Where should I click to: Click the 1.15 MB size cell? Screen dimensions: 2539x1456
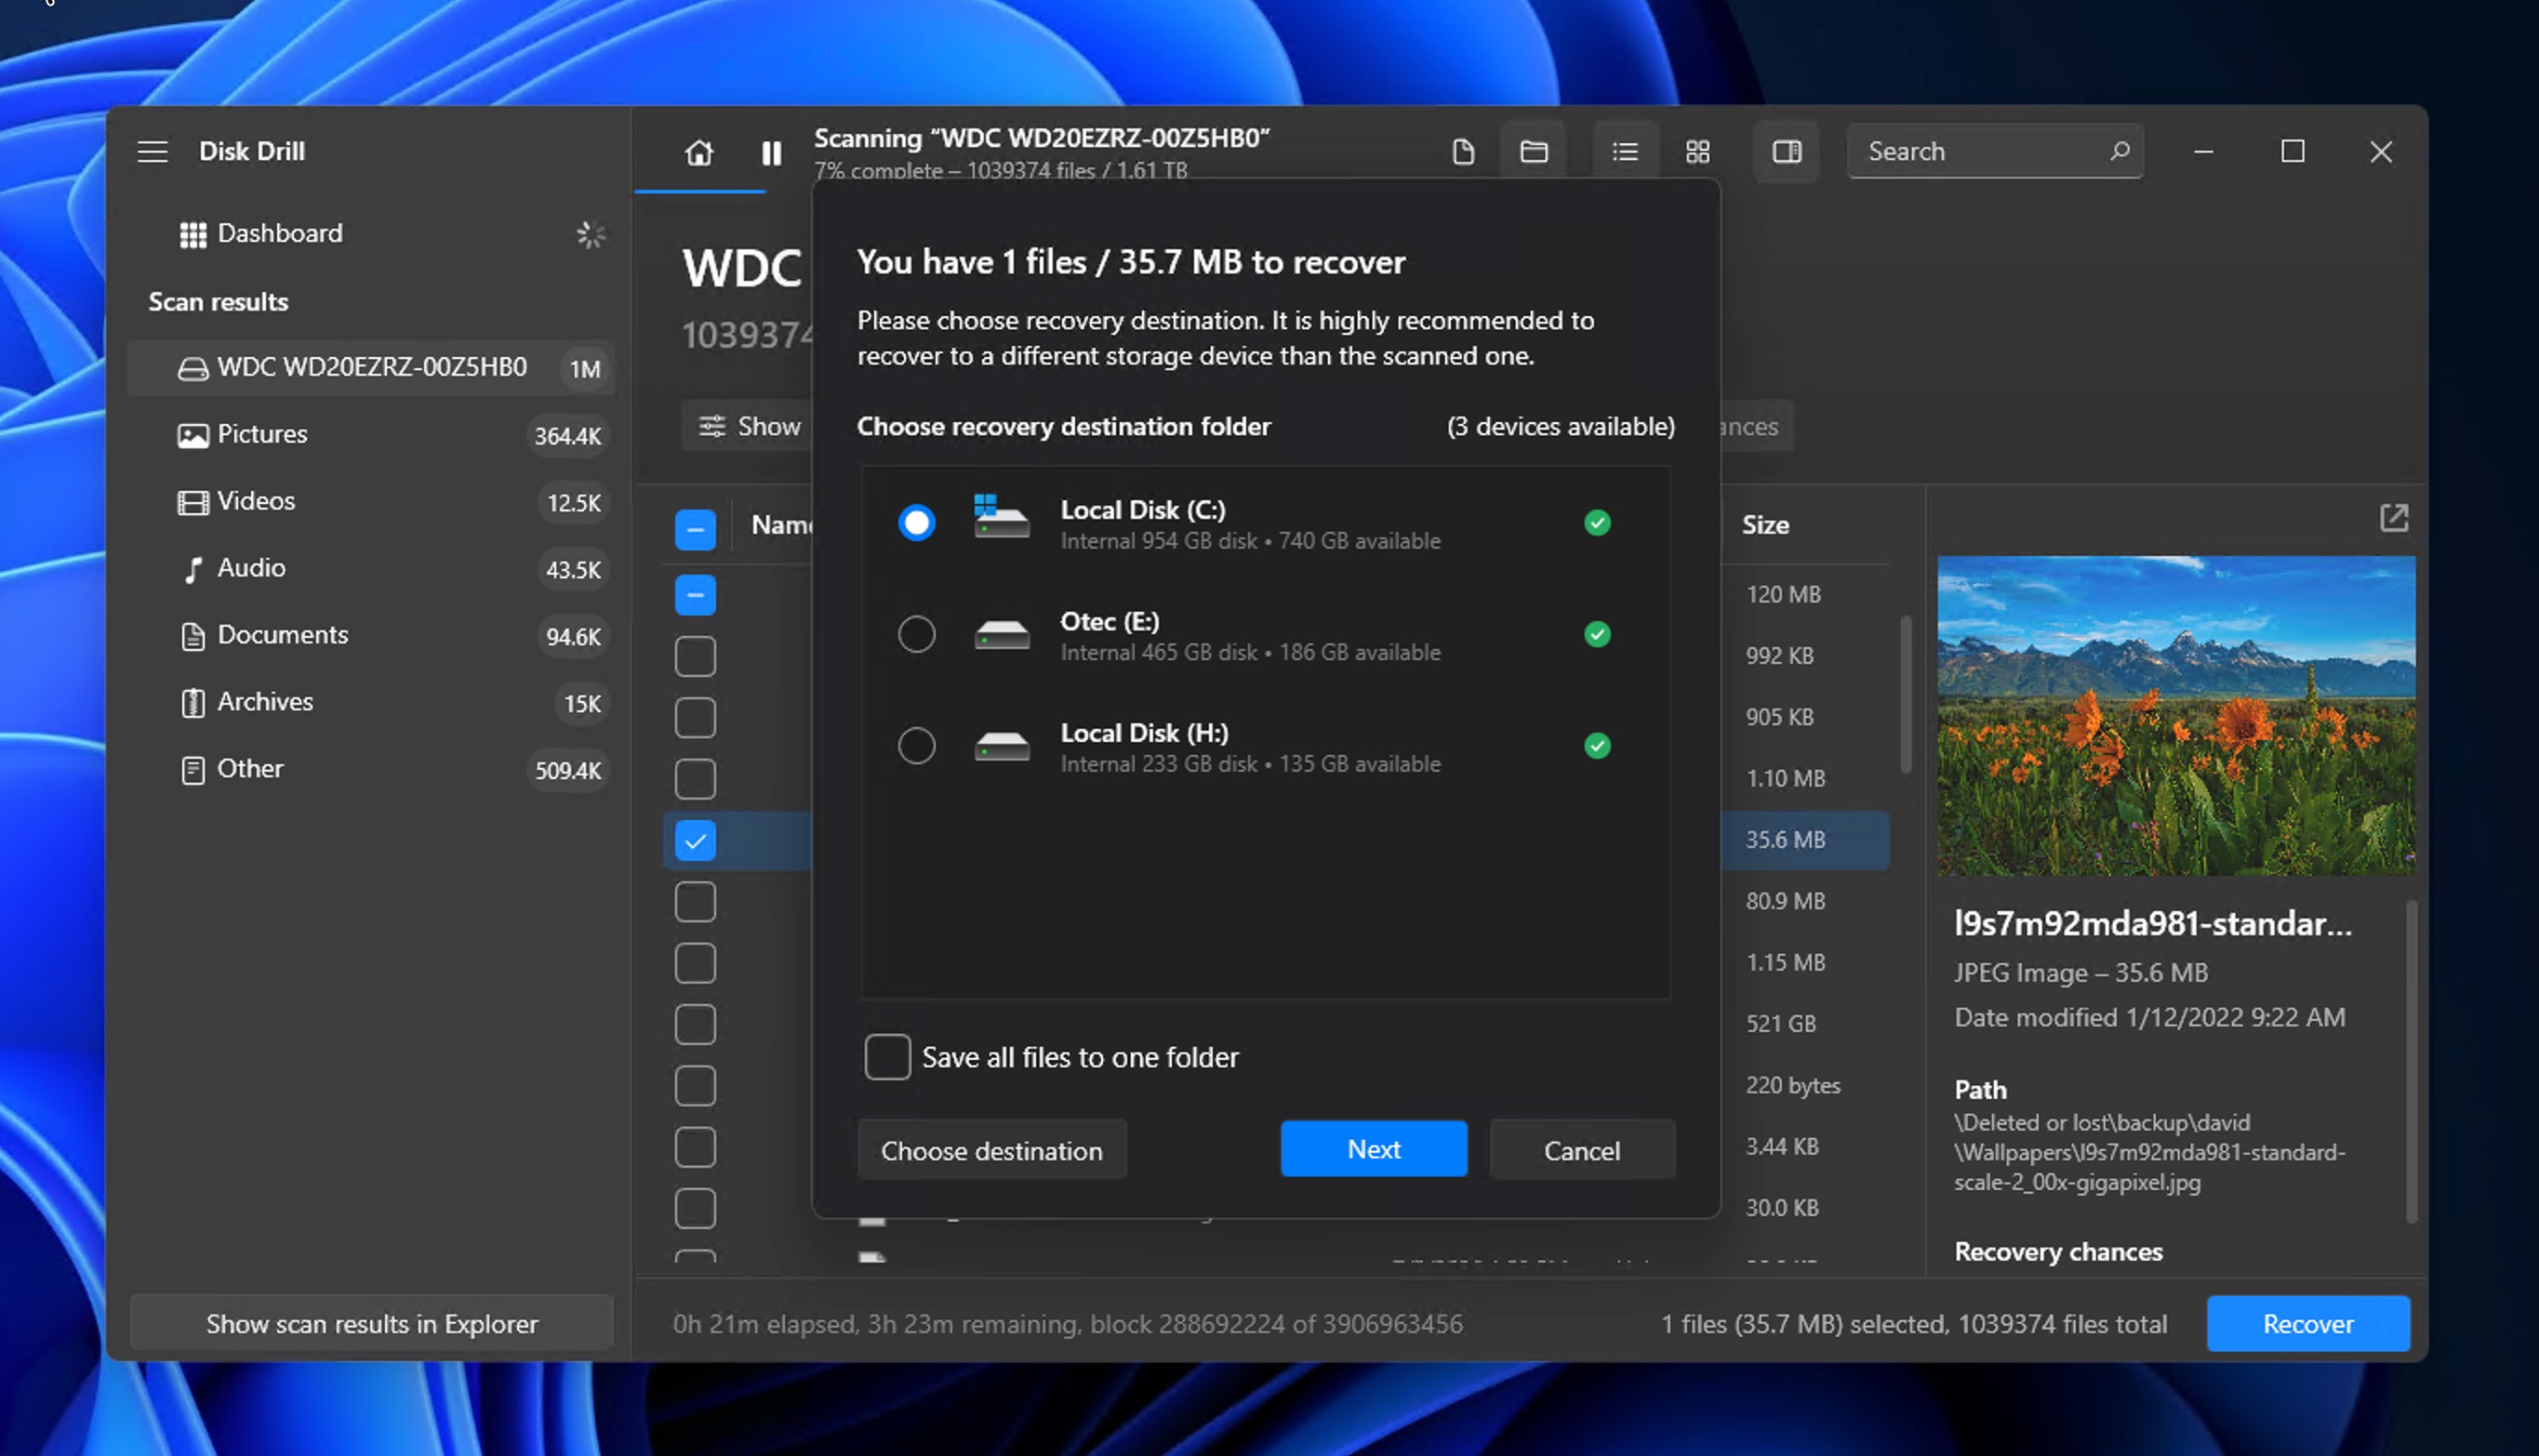click(x=1785, y=962)
